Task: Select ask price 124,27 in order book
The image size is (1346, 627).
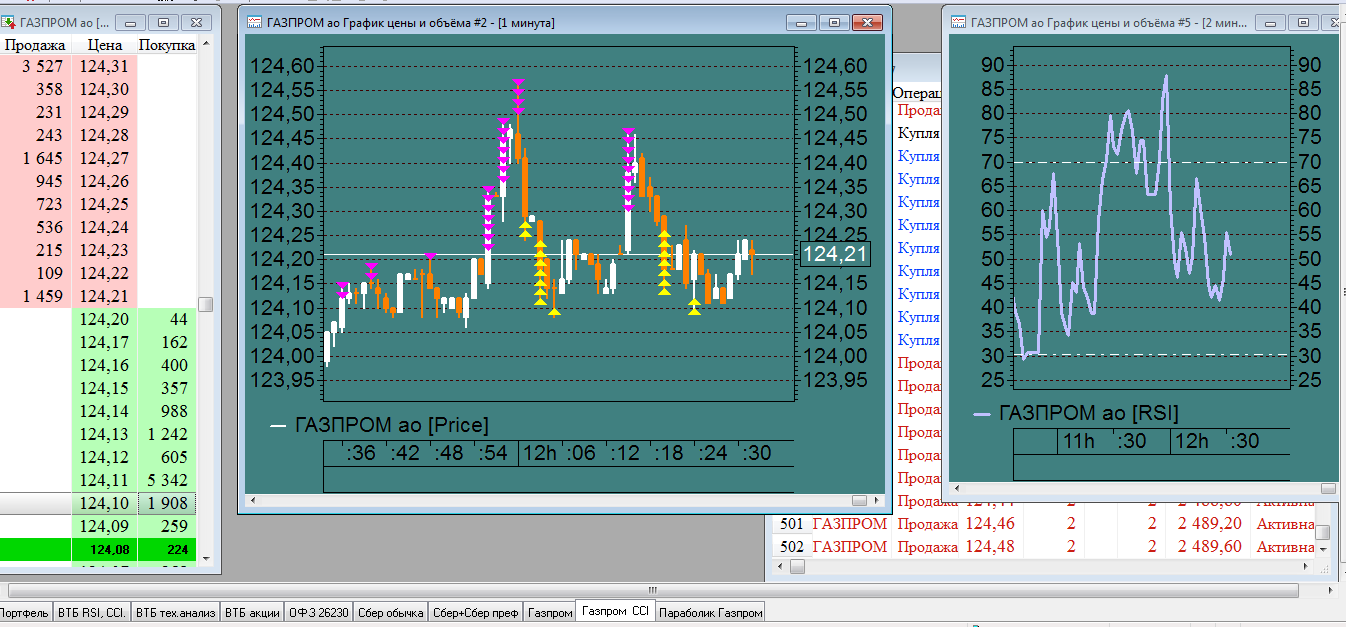Action: tap(104, 159)
